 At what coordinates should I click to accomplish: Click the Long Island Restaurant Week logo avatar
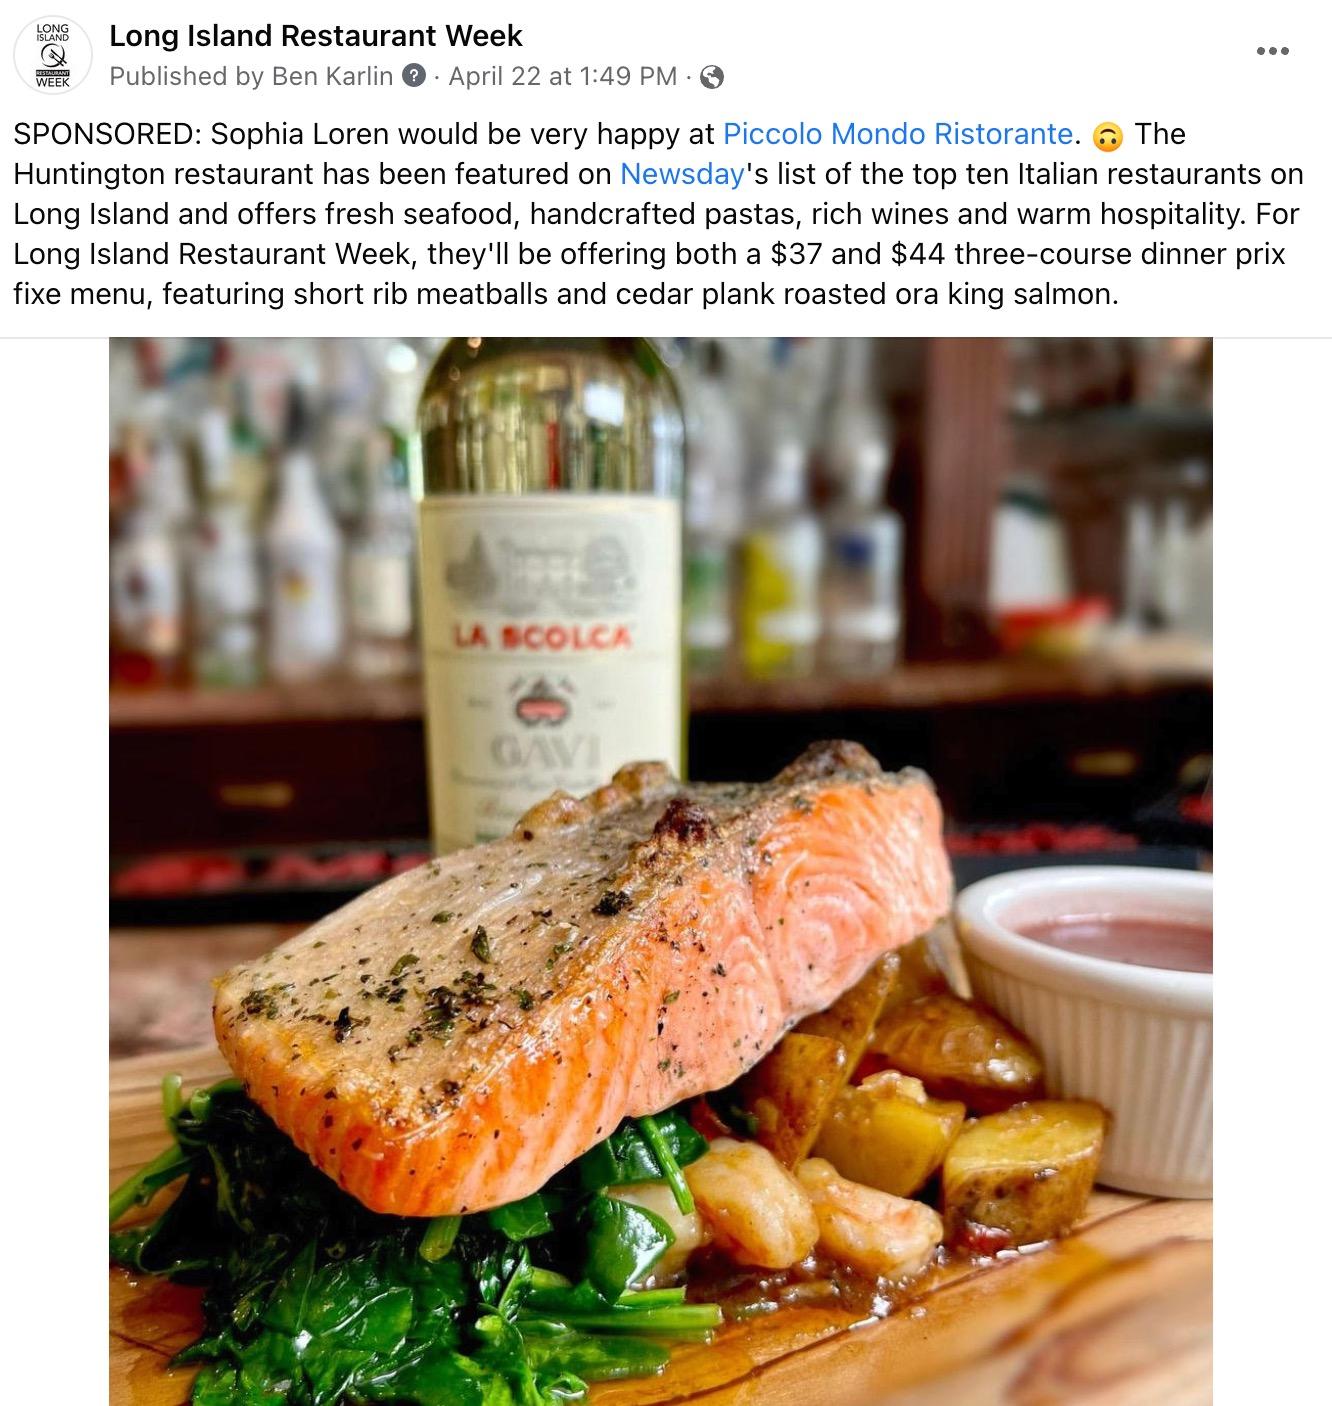pyautogui.click(x=52, y=55)
